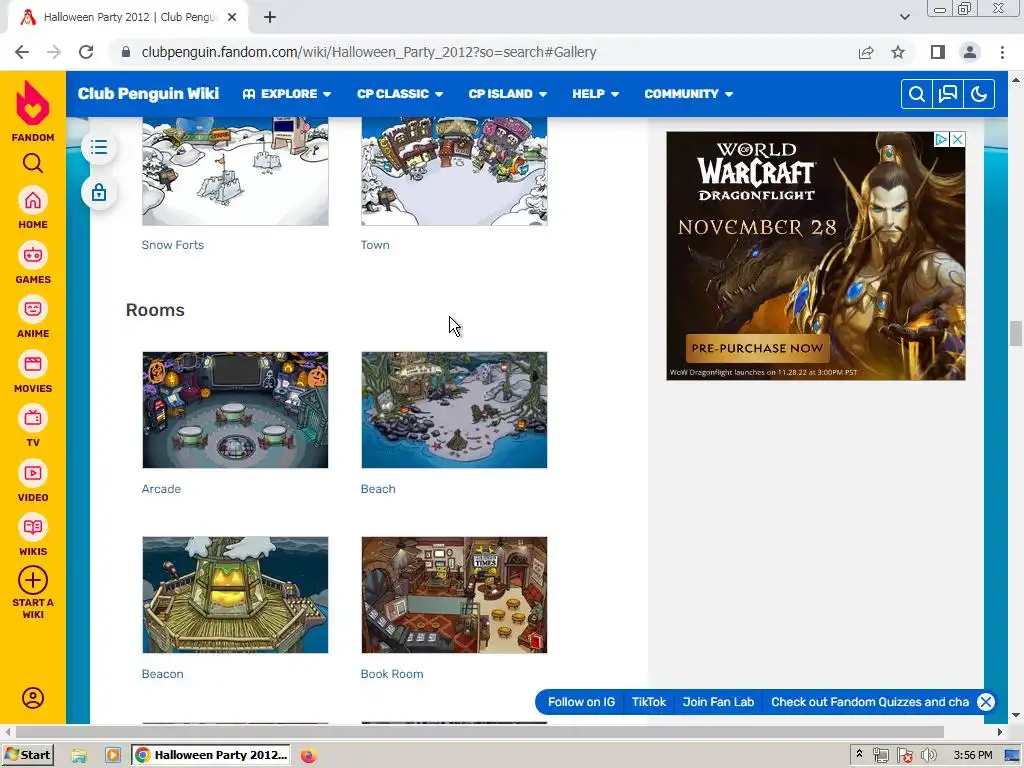1024x768 pixels.
Task: Expand the CP Island dropdown menu
Action: point(507,94)
